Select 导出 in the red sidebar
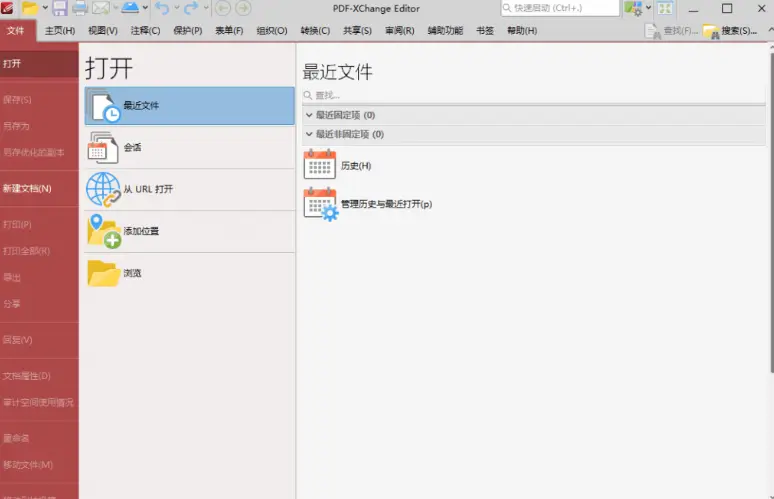Image resolution: width=774 pixels, height=499 pixels. tap(39, 277)
